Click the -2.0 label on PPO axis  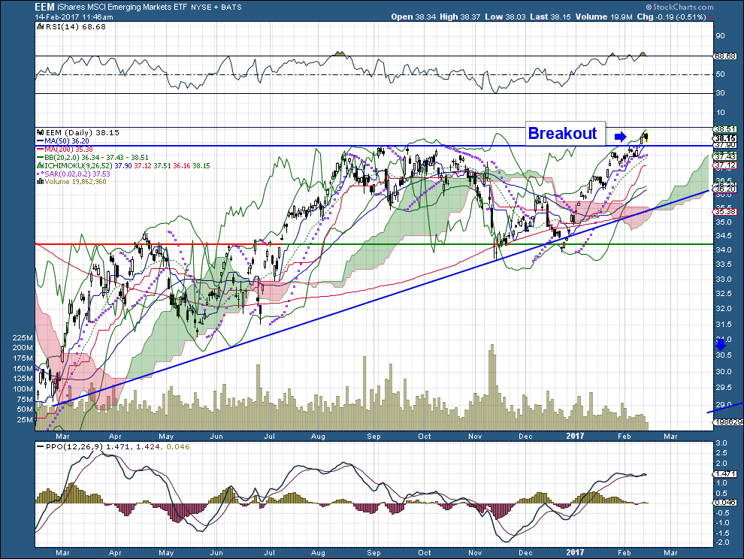721,542
